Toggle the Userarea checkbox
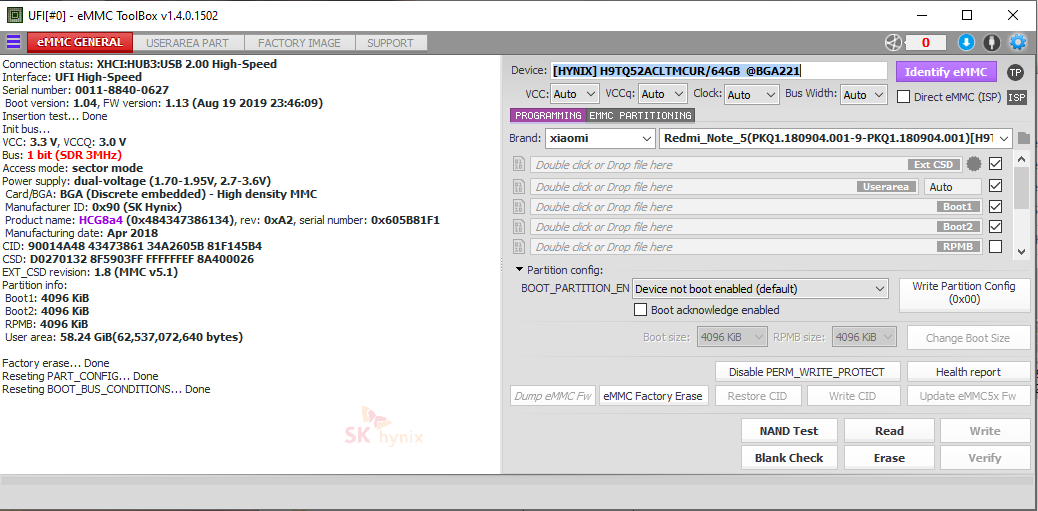The height and width of the screenshot is (511, 1038). 995,186
